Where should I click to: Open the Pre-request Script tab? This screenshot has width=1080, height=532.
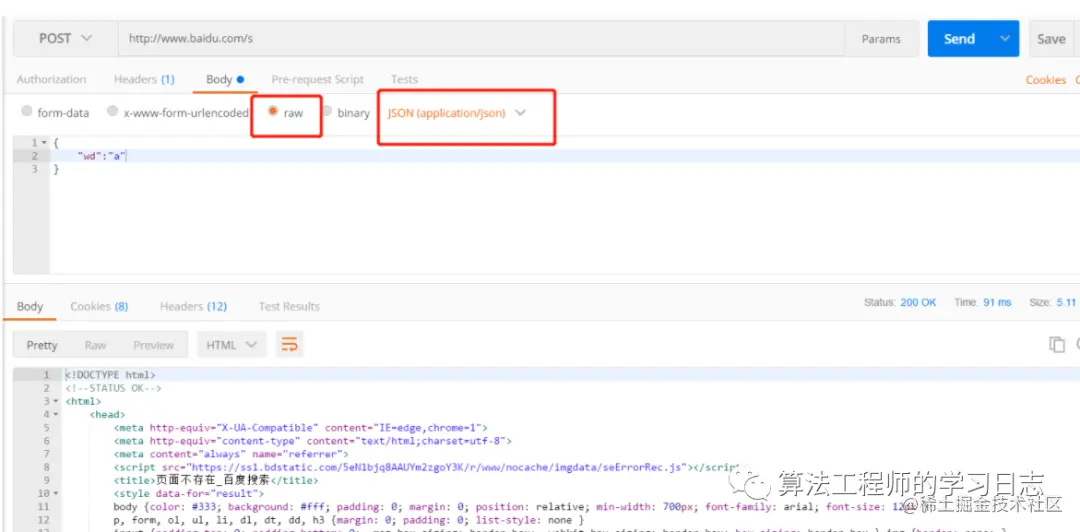pos(318,79)
